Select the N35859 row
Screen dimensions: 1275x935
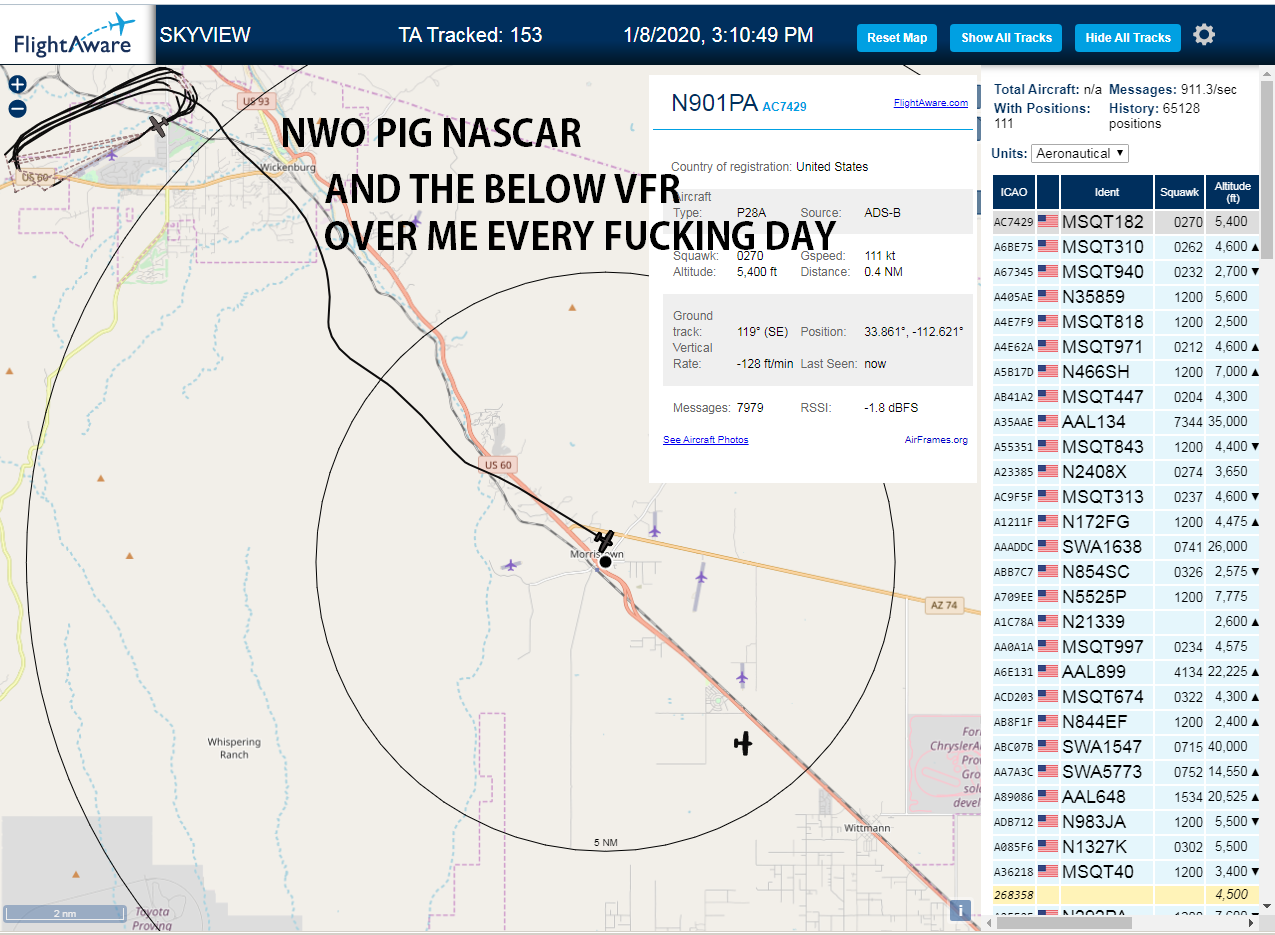(1126, 296)
